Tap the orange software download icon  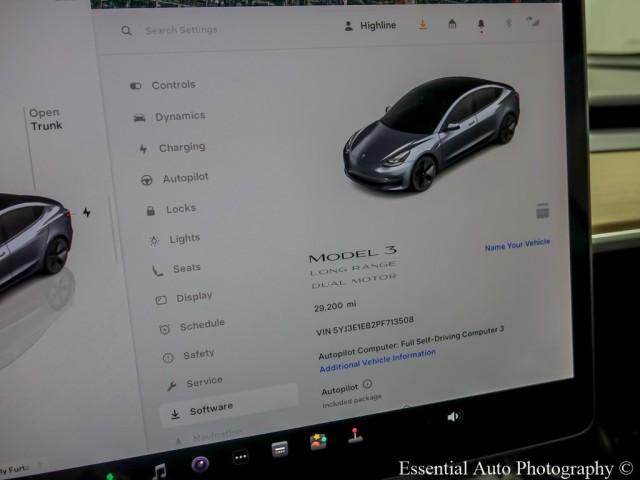click(423, 25)
